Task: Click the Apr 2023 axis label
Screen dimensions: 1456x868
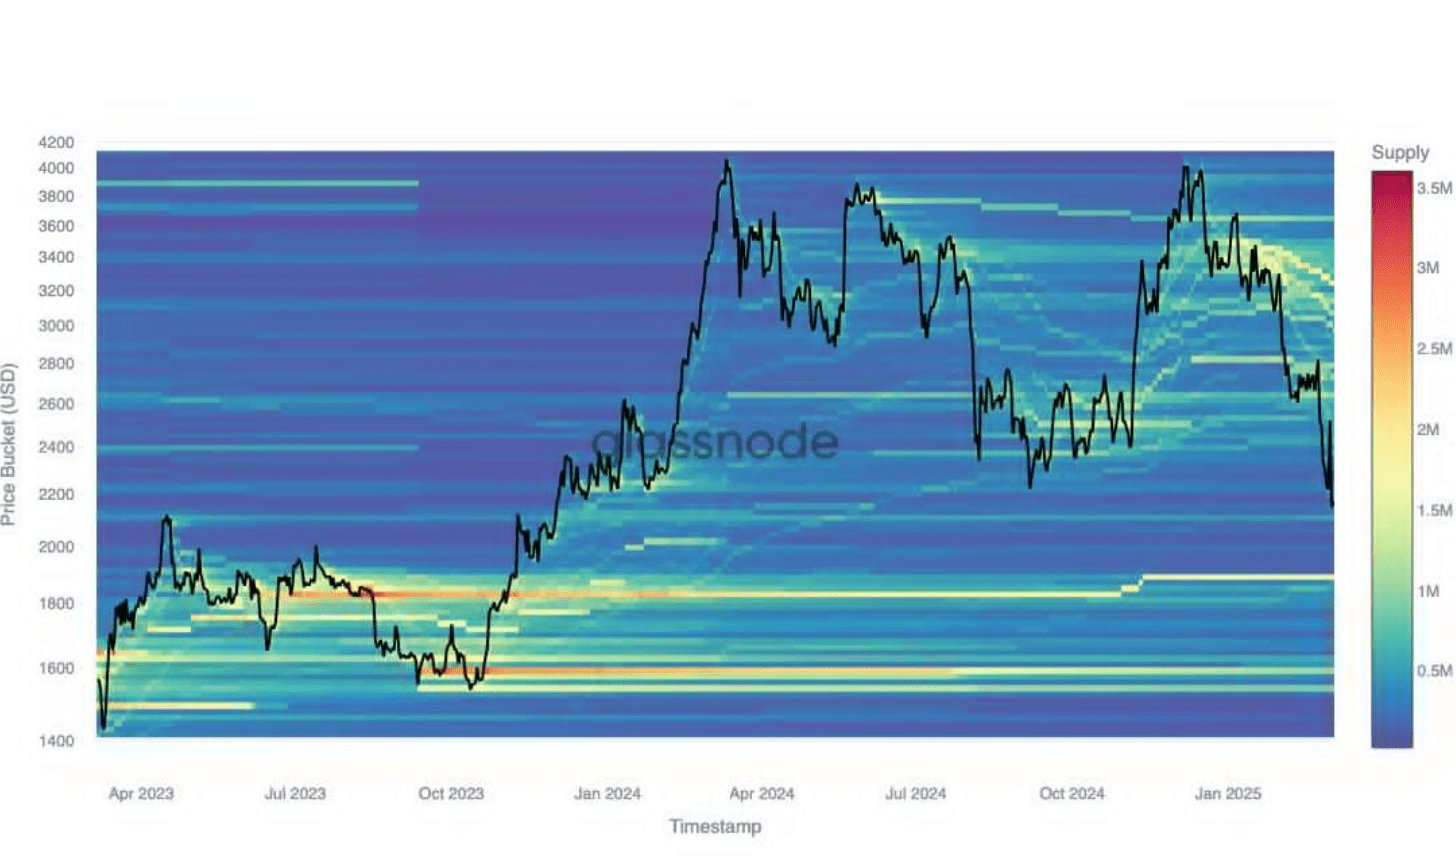Action: (141, 793)
